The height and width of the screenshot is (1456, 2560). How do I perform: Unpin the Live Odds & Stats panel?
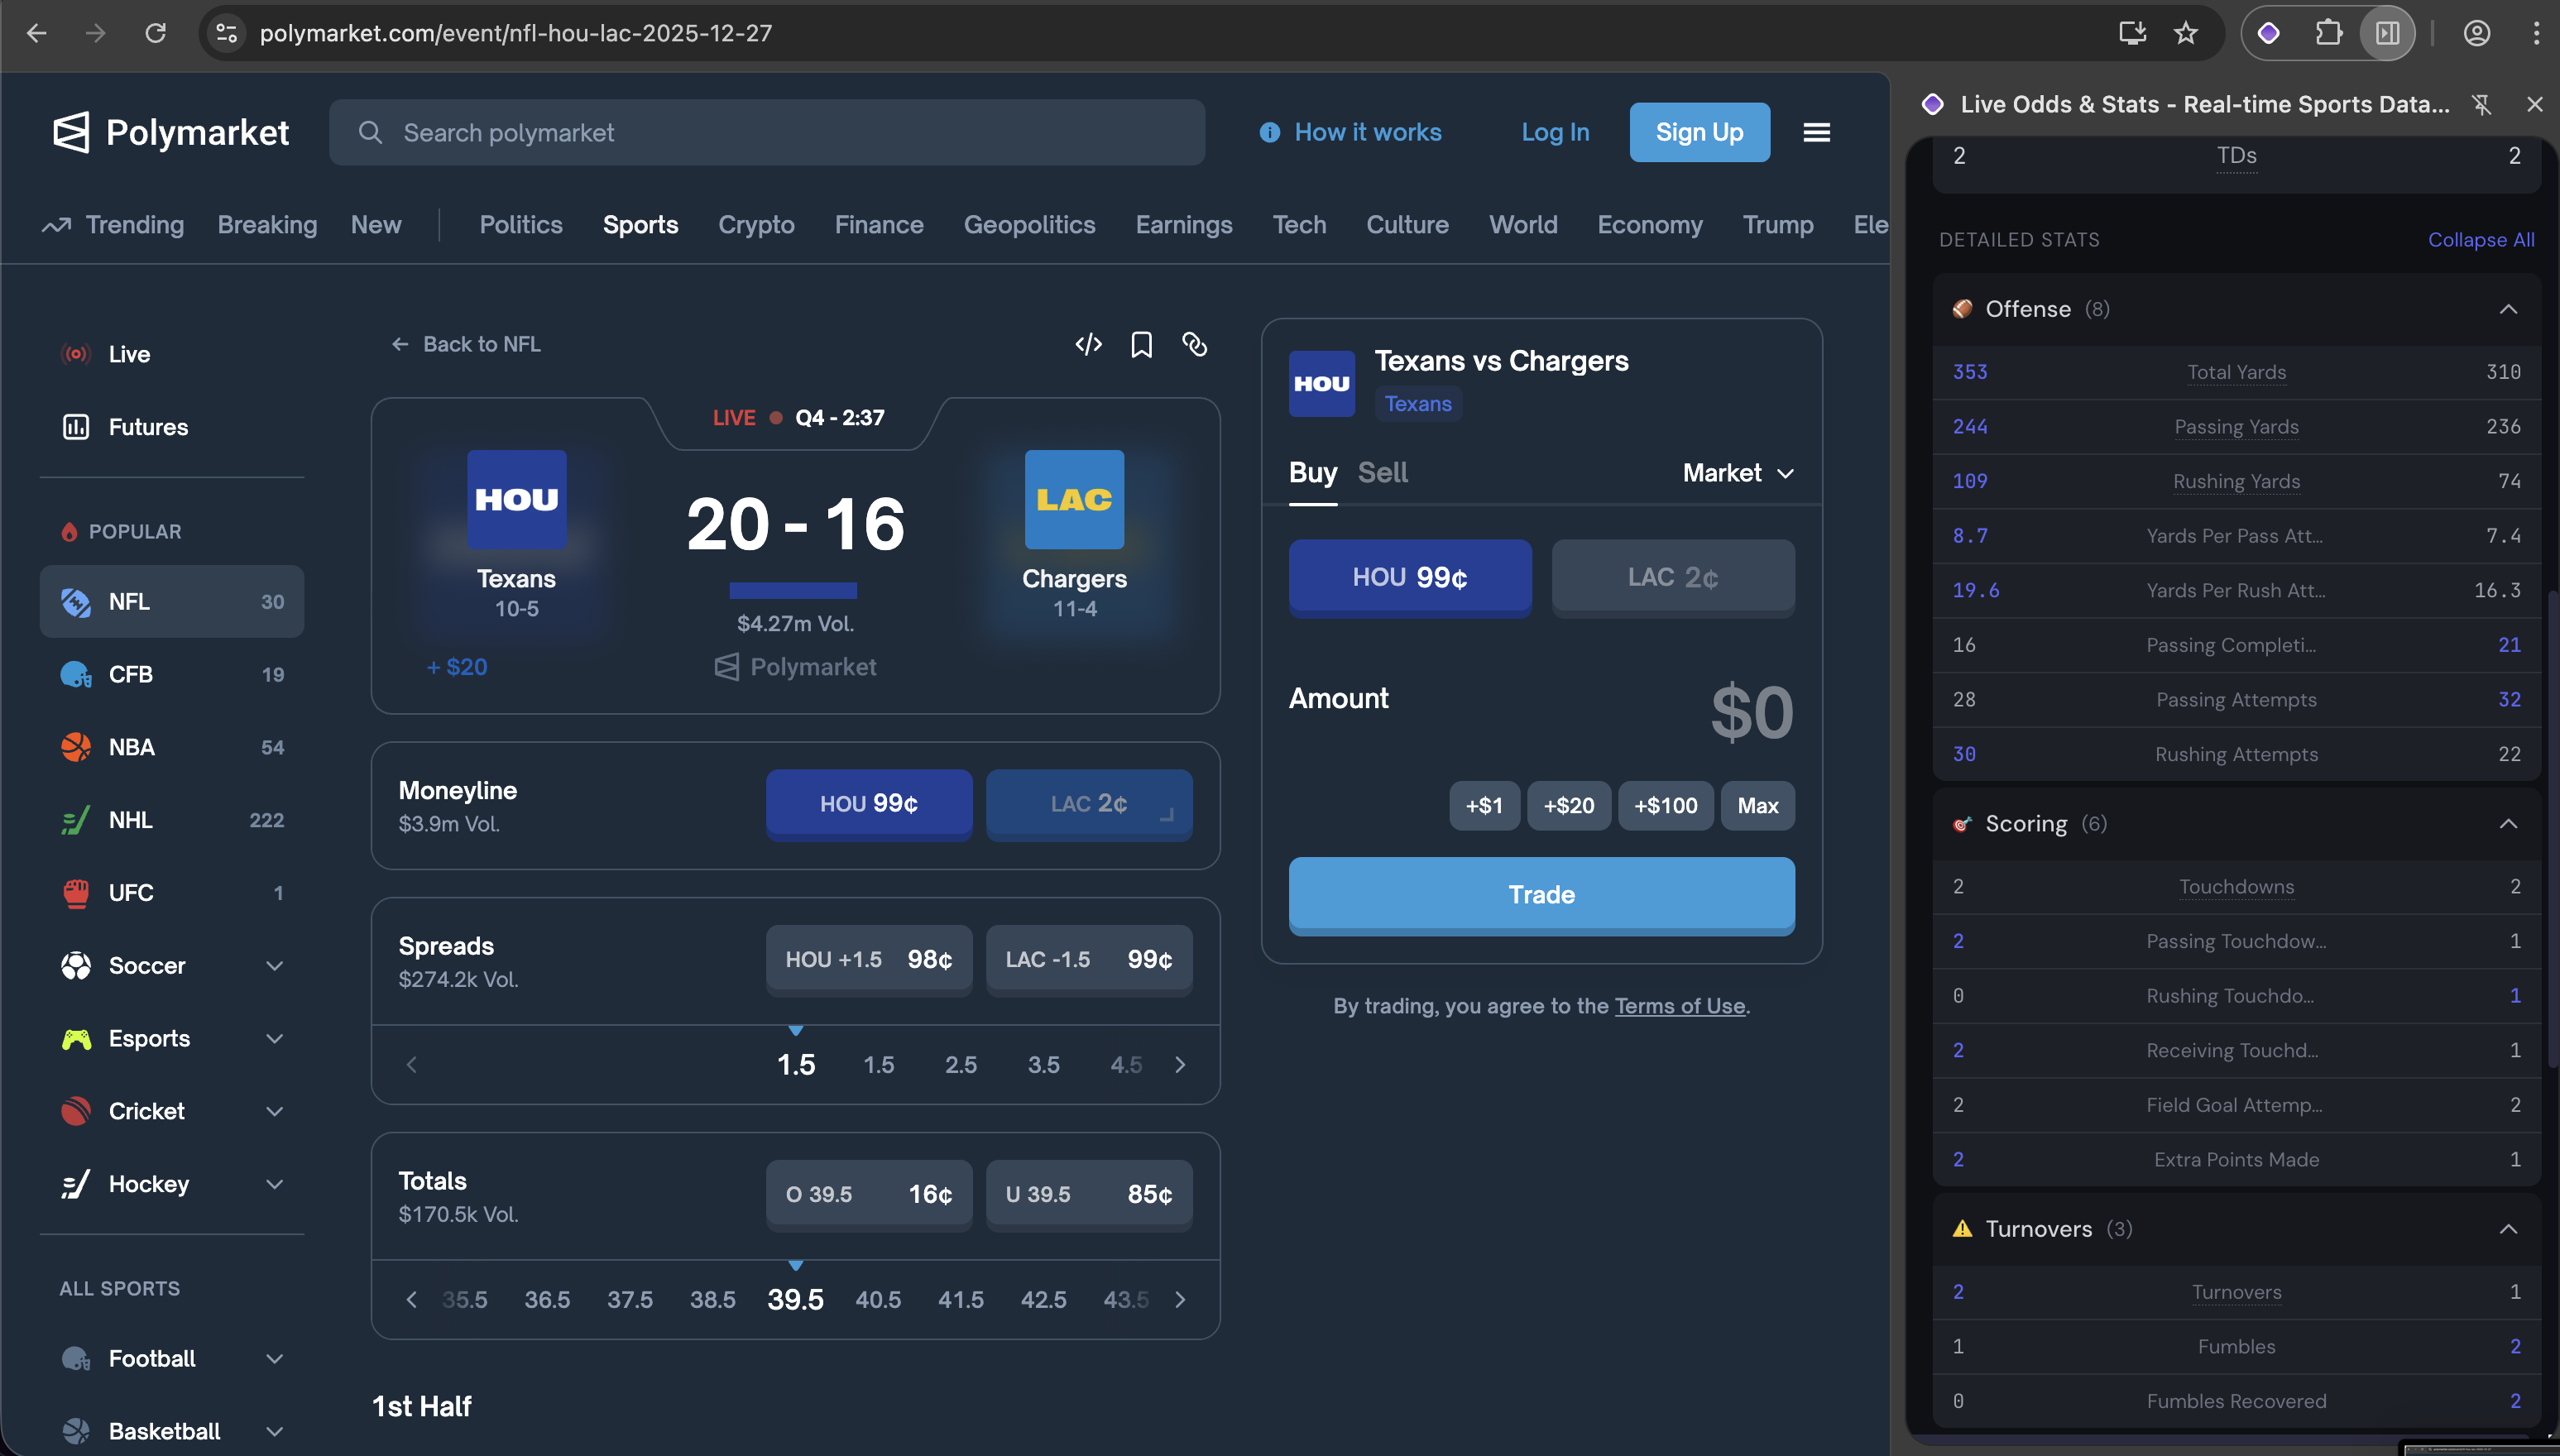[2482, 103]
